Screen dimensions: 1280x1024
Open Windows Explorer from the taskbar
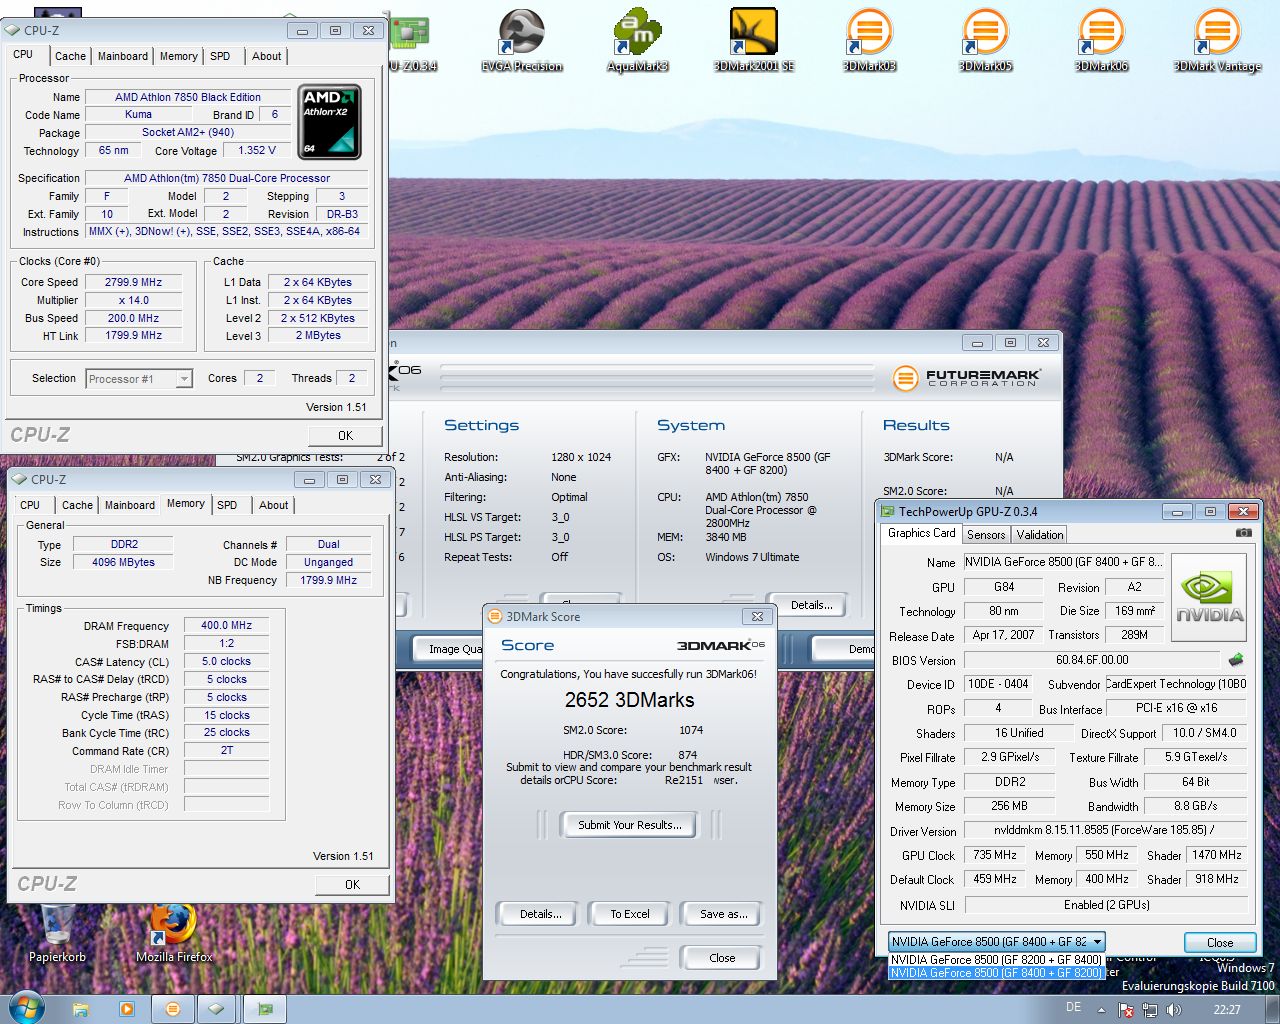(x=81, y=1009)
